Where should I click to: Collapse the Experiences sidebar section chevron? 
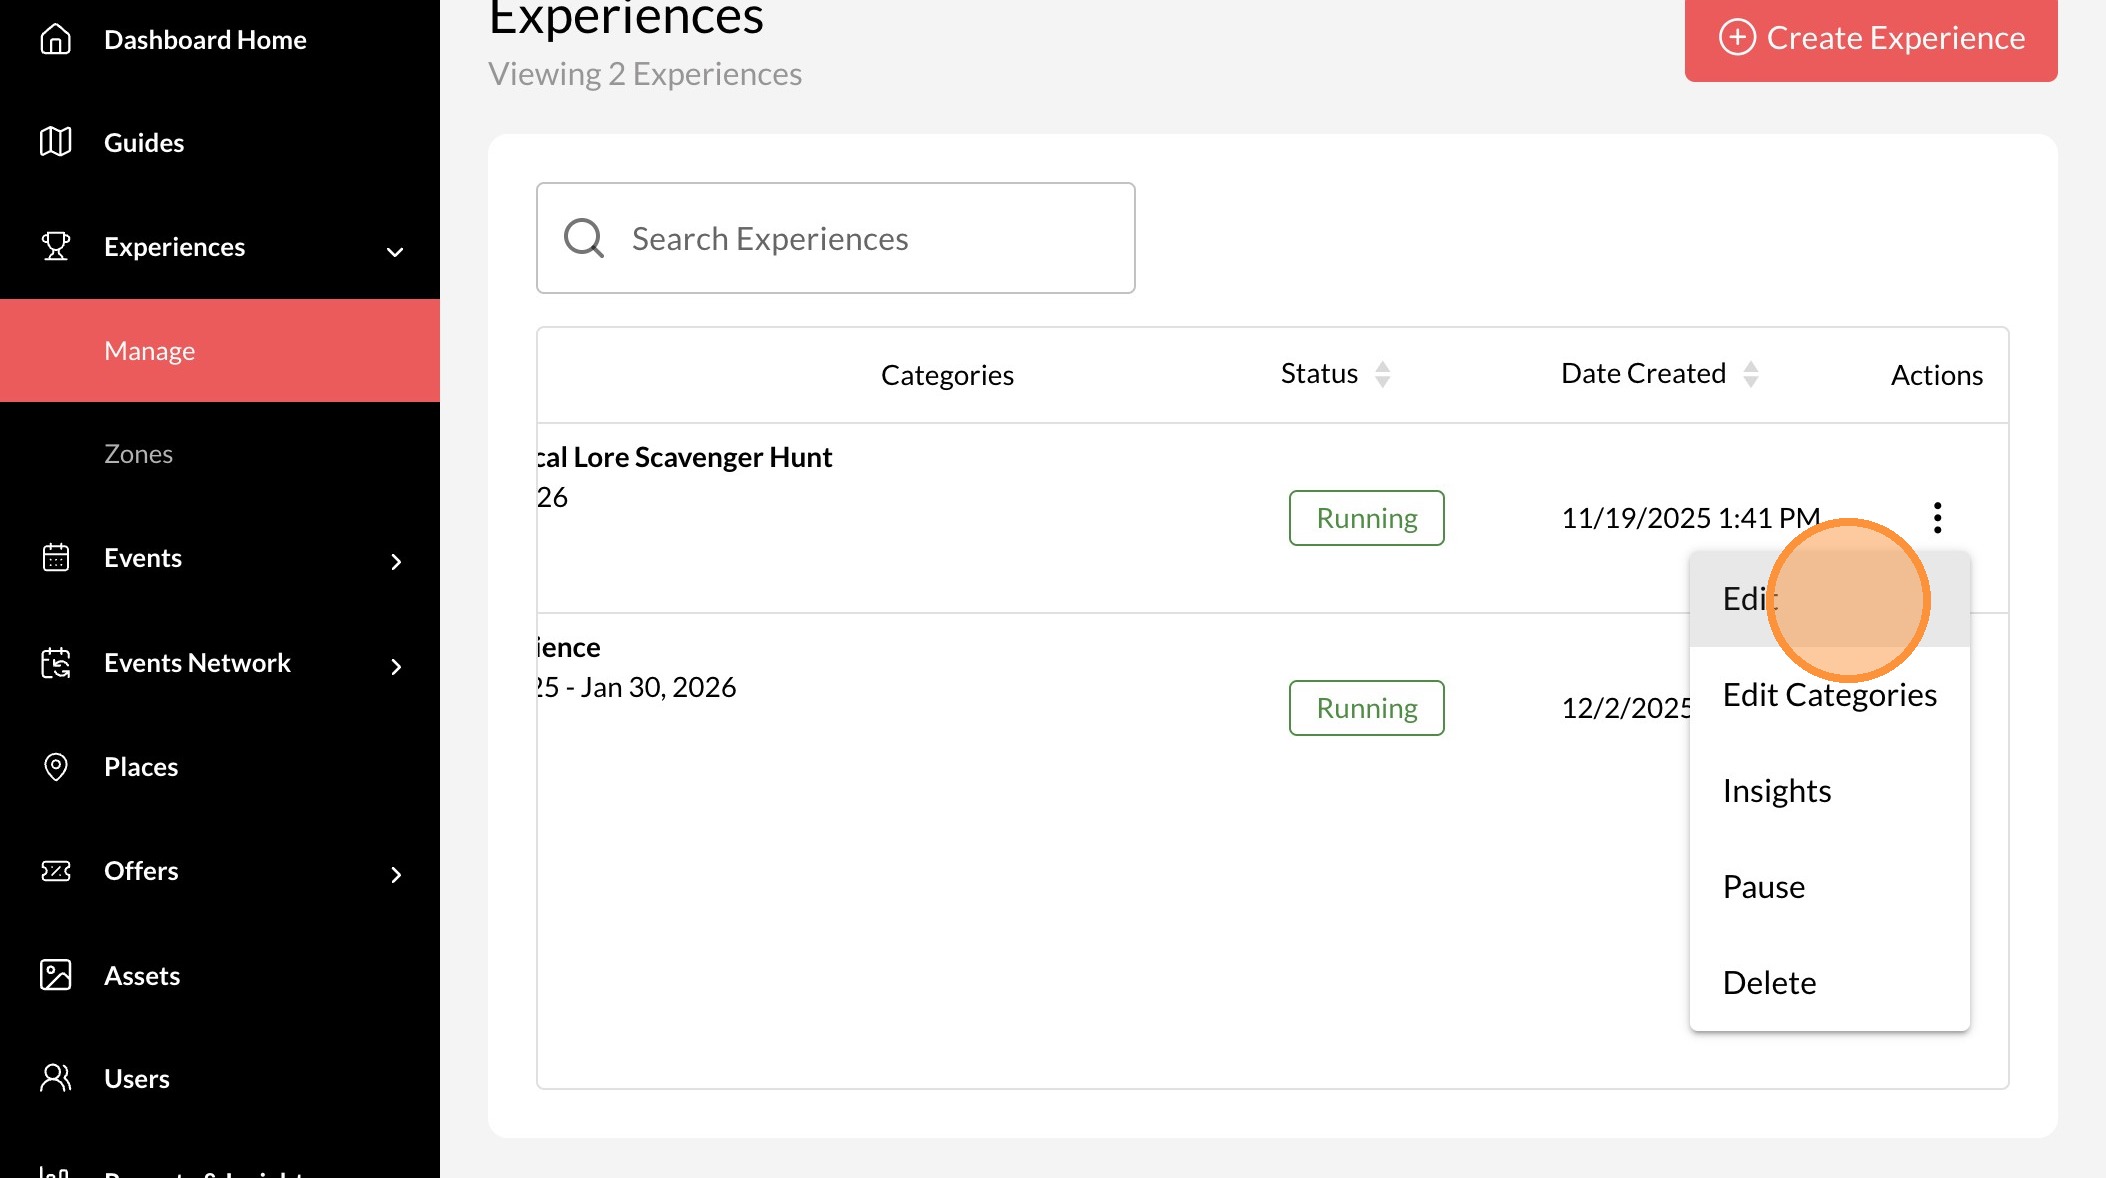click(395, 251)
